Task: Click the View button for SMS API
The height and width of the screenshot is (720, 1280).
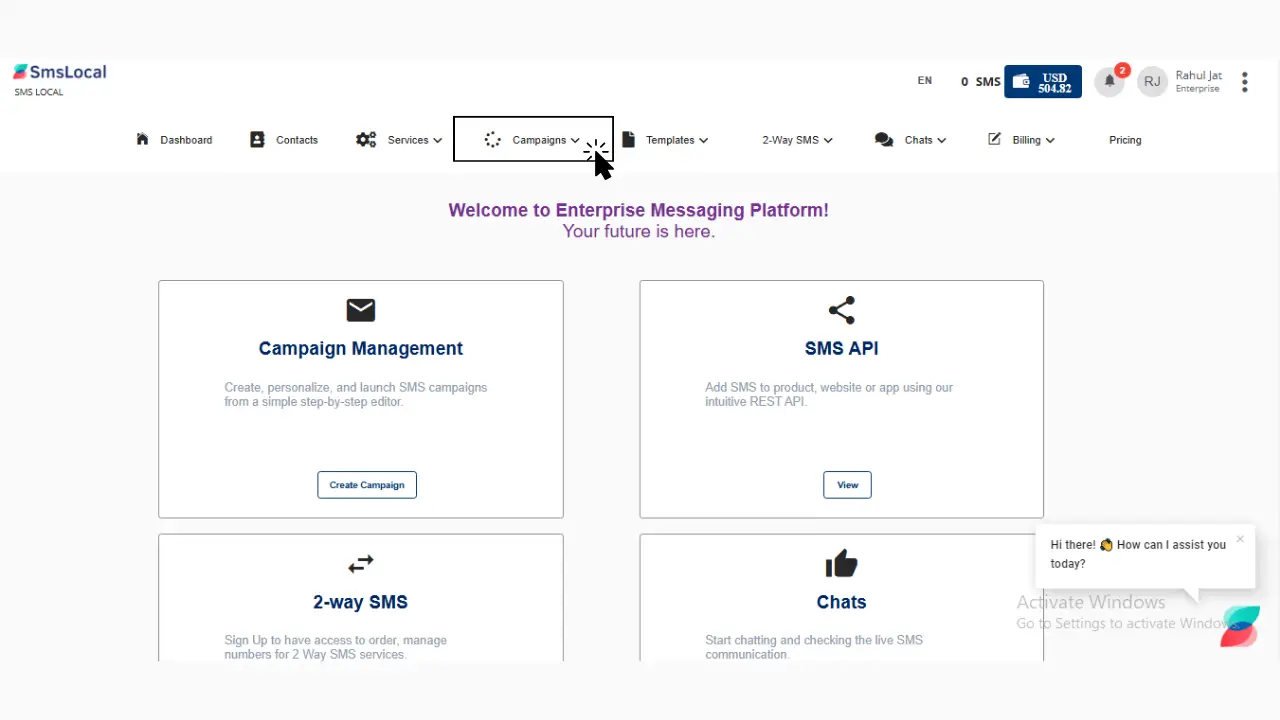Action: 848,485
